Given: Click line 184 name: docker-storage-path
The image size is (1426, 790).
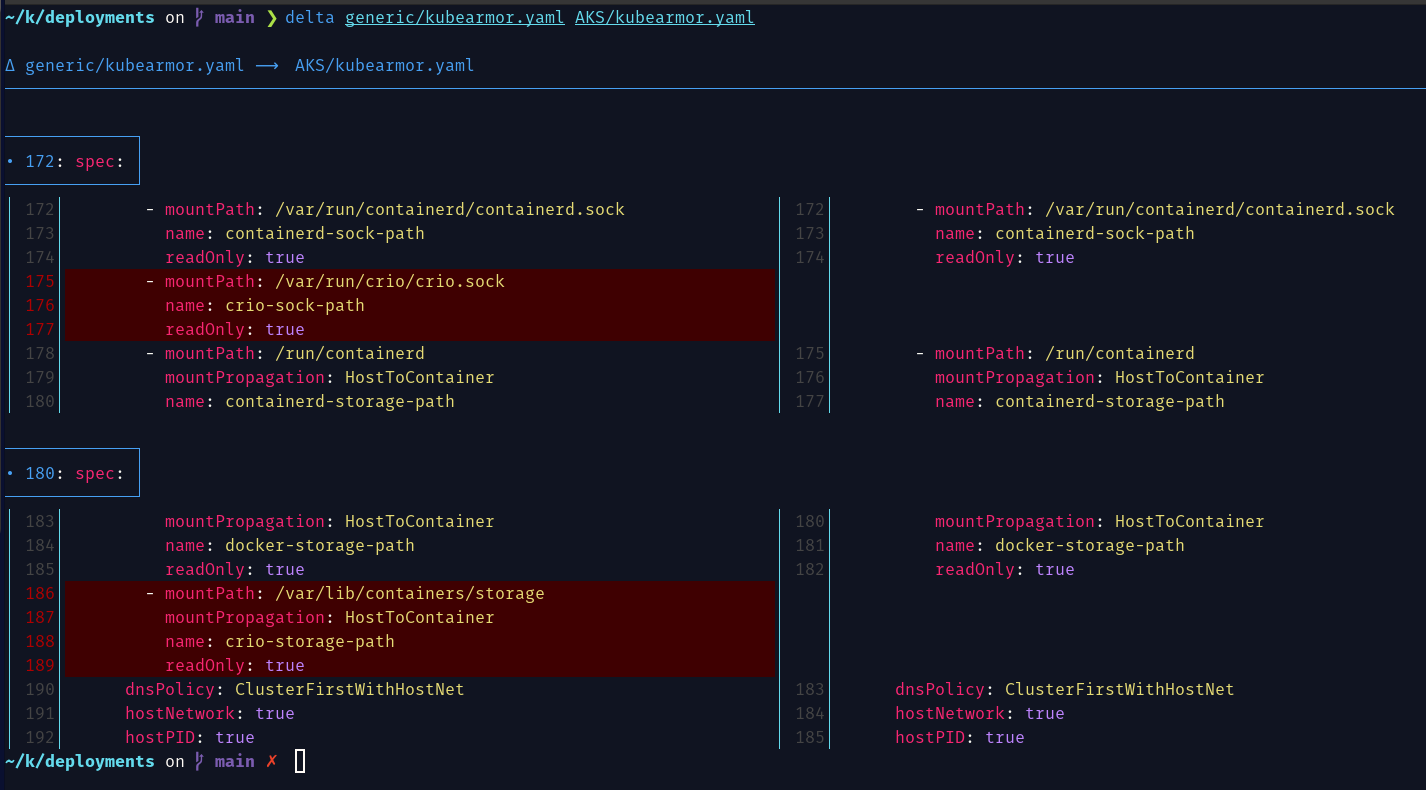Looking at the screenshot, I should point(290,546).
